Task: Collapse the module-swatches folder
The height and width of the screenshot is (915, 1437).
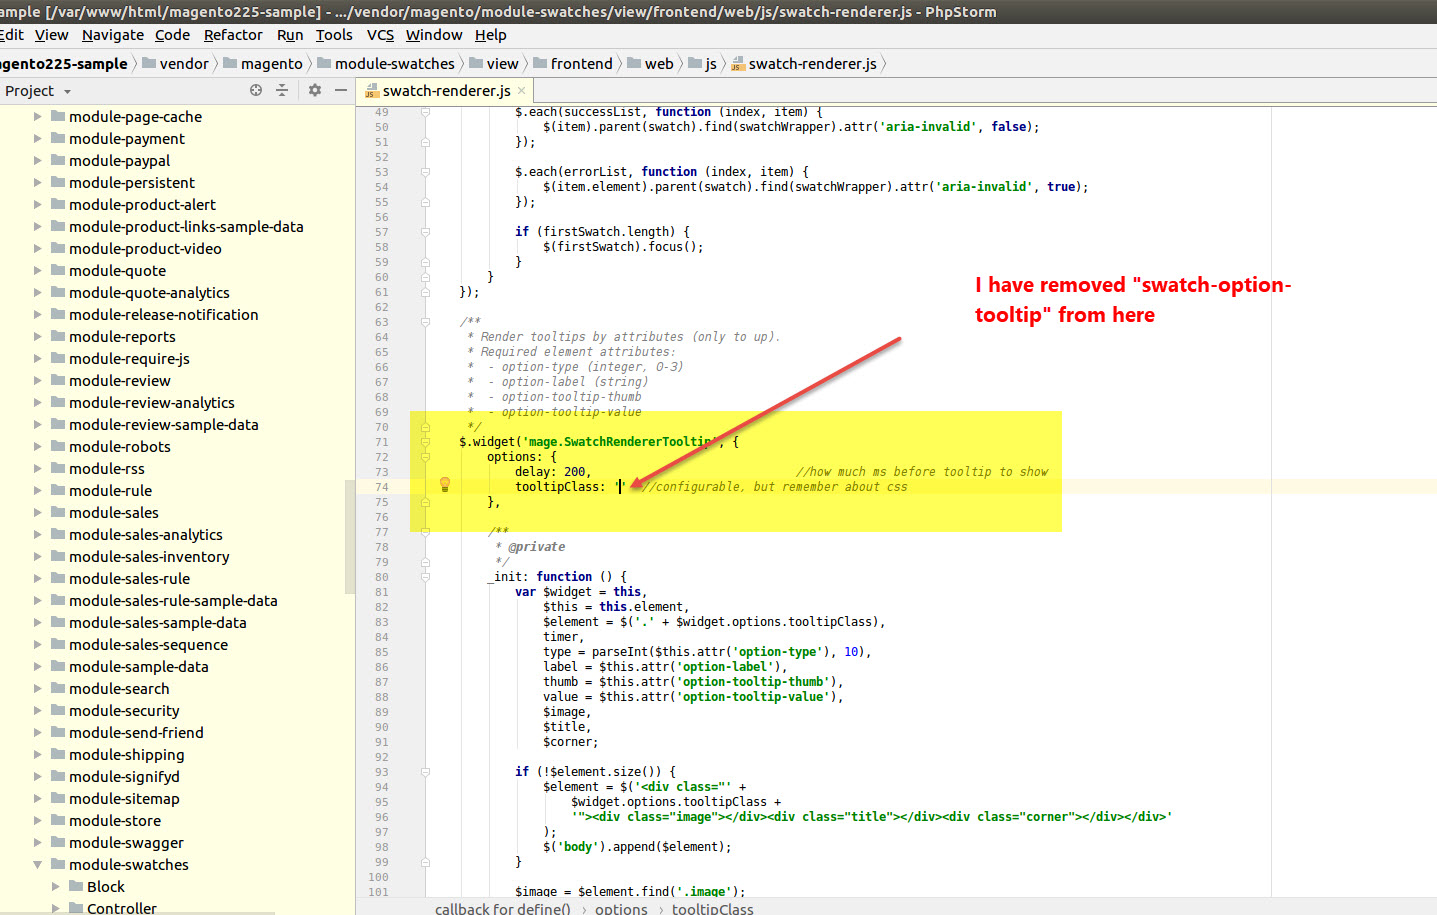Action: (x=38, y=864)
